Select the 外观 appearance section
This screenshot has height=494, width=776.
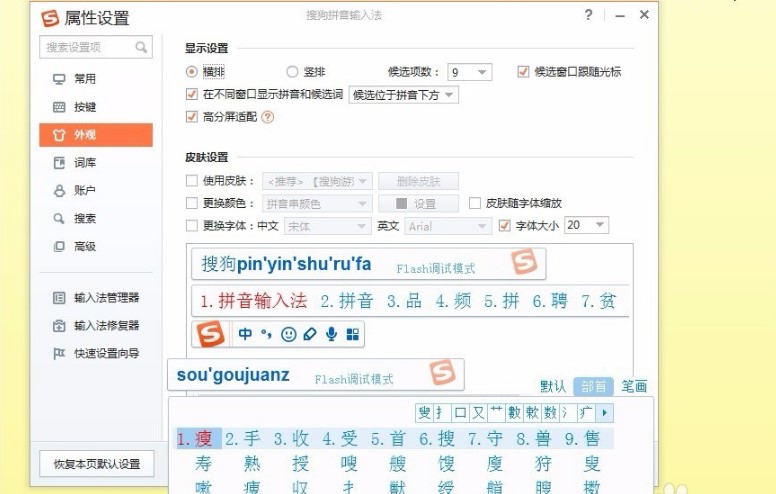96,135
